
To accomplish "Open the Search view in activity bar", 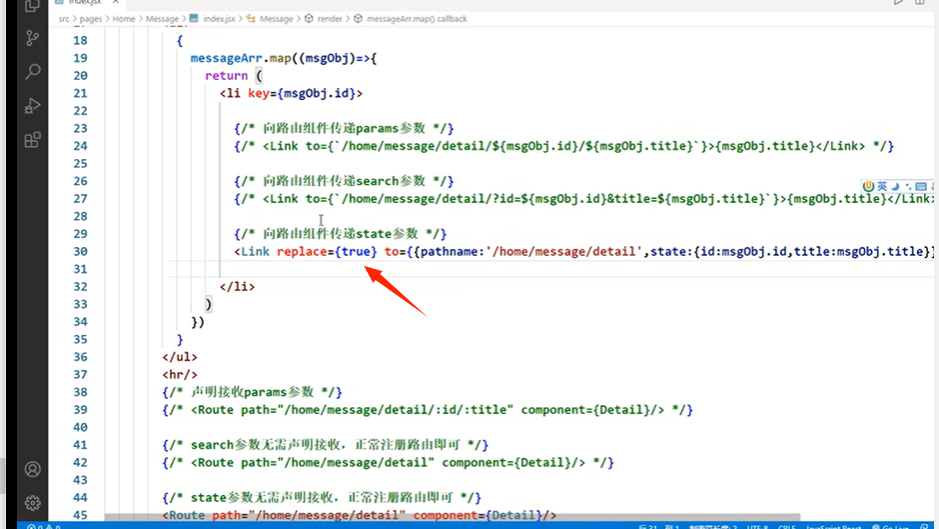I will (32, 72).
